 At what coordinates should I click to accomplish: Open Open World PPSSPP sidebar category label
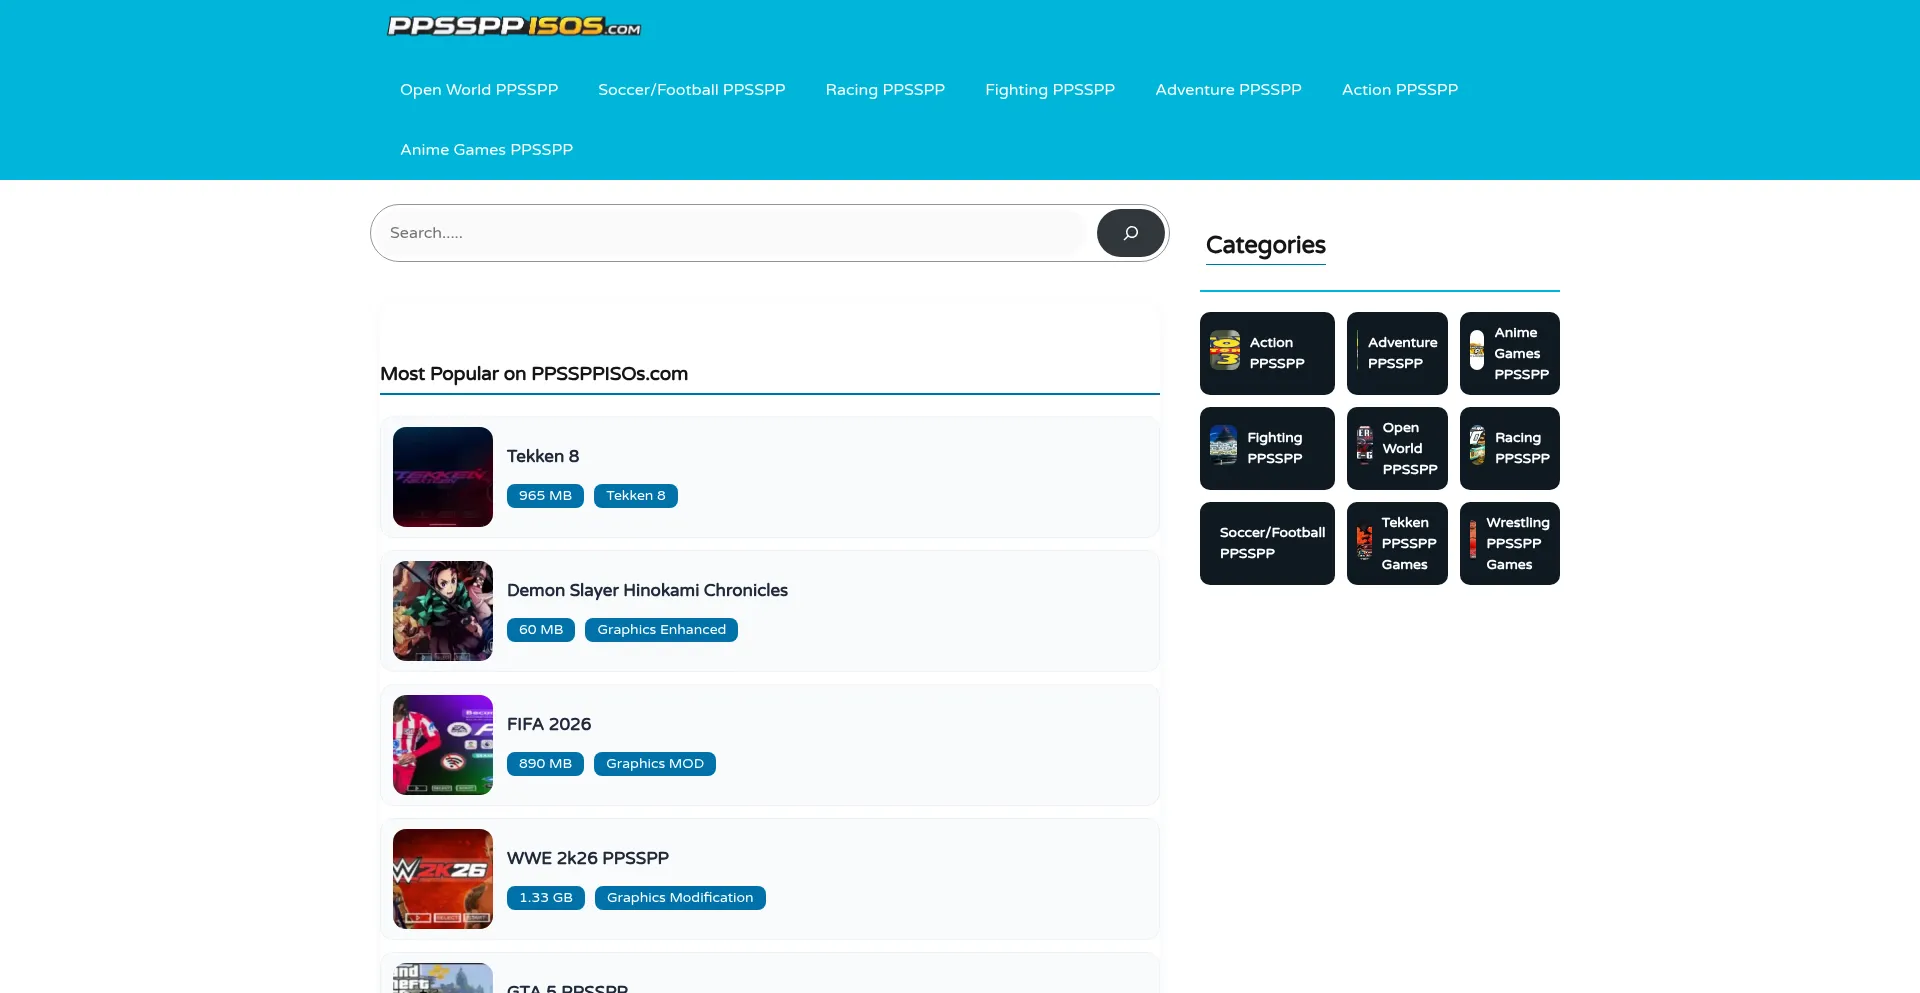tap(1410, 448)
